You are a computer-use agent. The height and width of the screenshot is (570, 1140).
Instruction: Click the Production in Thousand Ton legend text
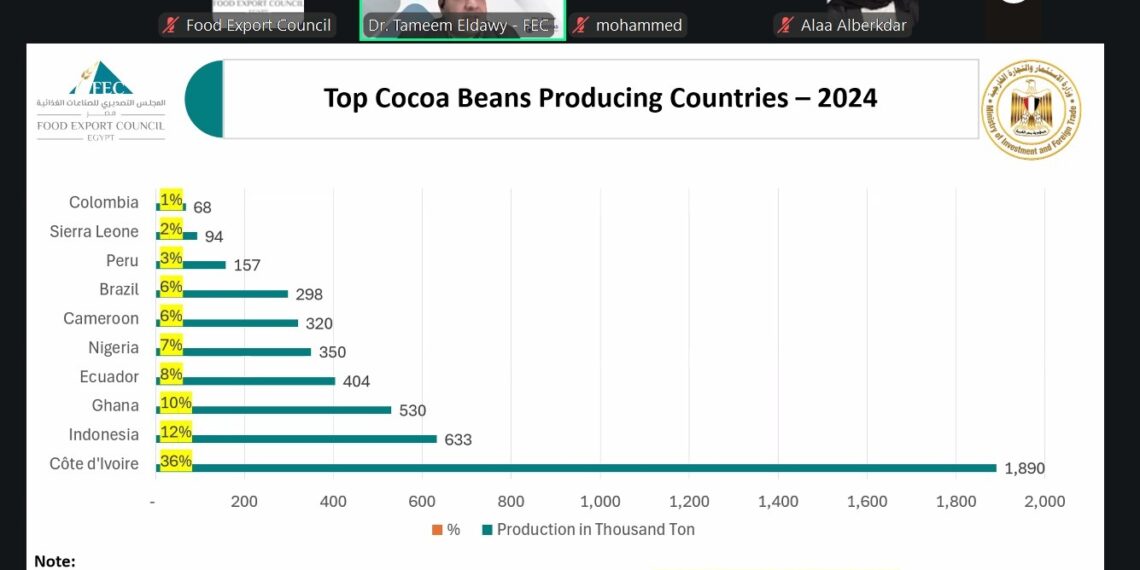[595, 530]
